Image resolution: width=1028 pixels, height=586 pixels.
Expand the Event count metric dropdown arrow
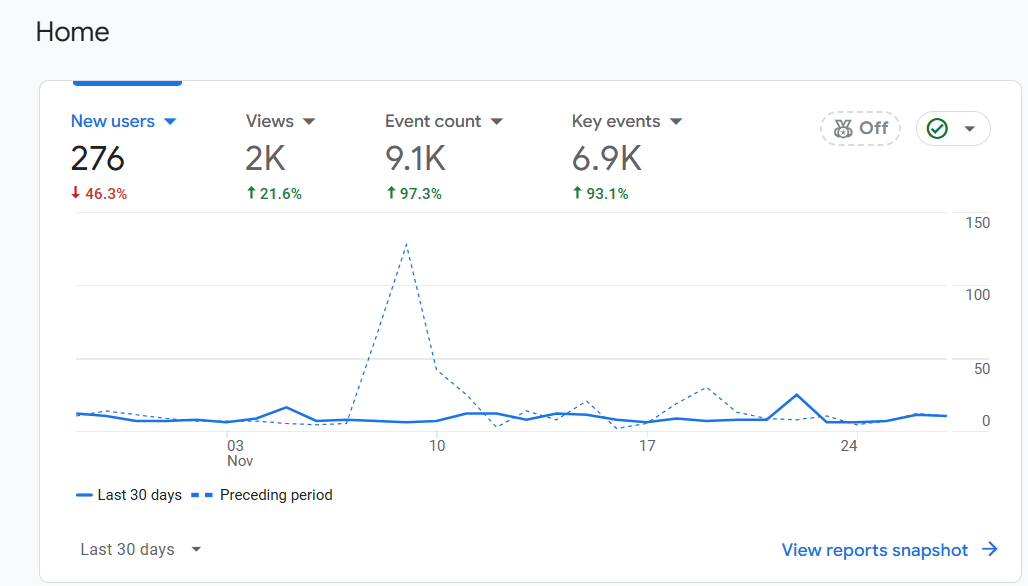(x=497, y=122)
